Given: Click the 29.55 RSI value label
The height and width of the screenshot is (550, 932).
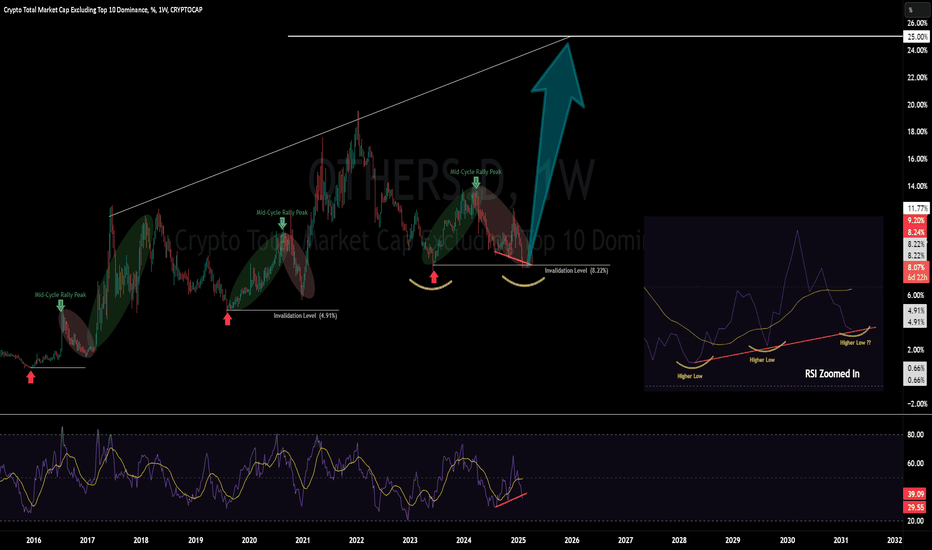Looking at the screenshot, I should 916,507.
